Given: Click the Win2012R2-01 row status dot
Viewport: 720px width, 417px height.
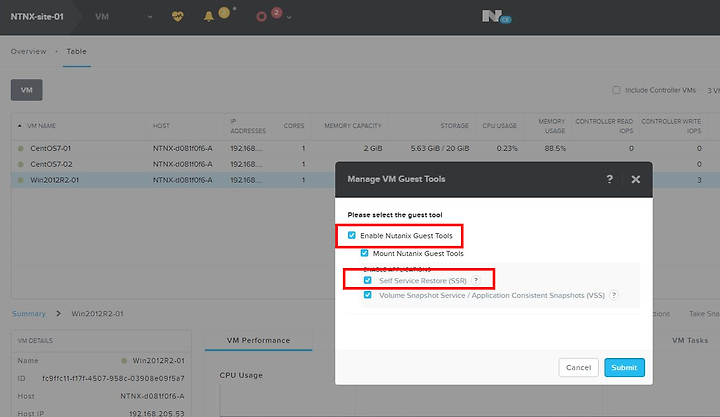Looking at the screenshot, I should 20,180.
